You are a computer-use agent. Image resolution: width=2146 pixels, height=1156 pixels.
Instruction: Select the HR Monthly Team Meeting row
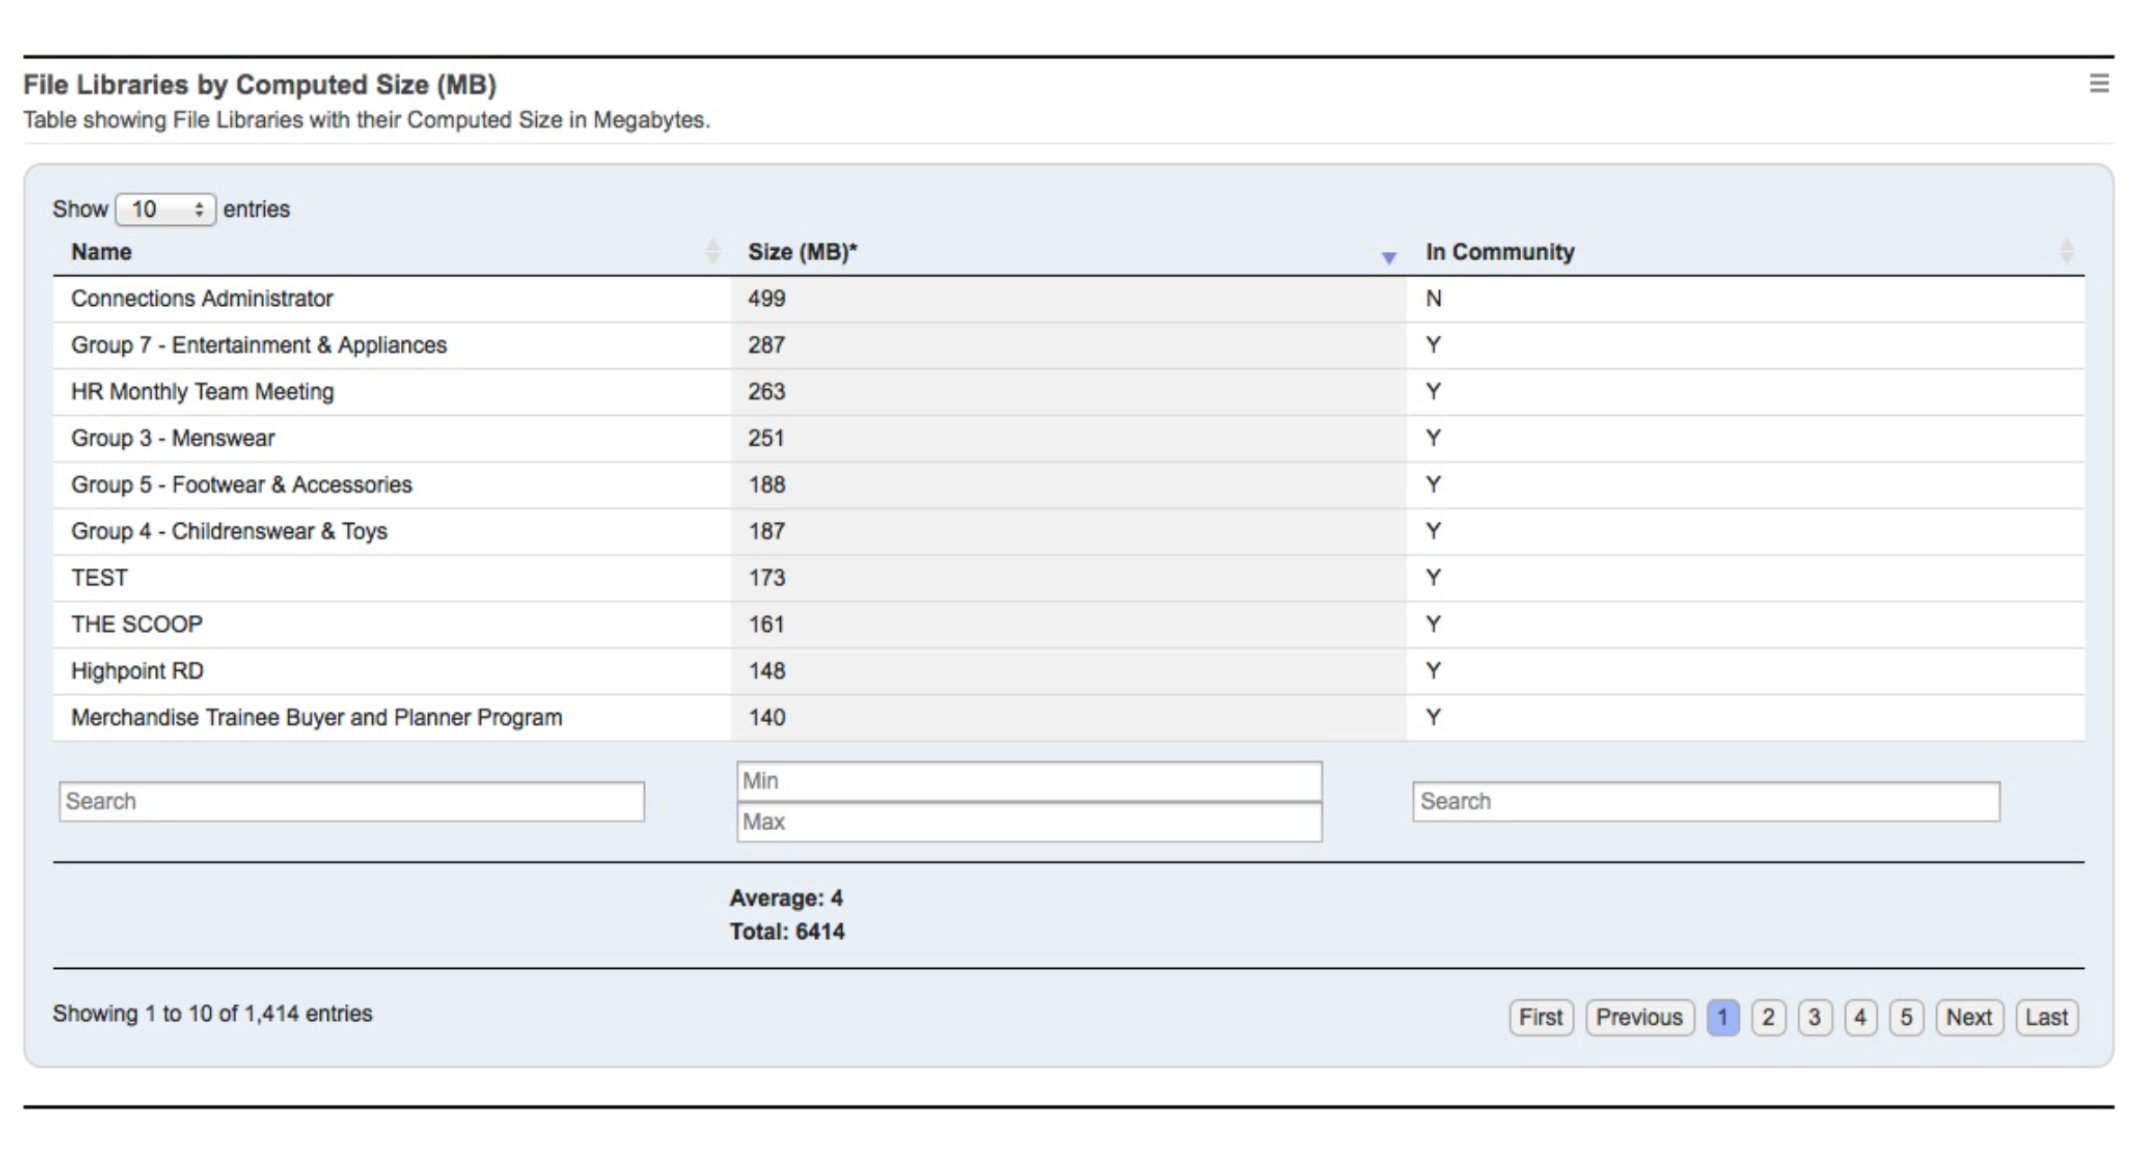(x=400, y=391)
